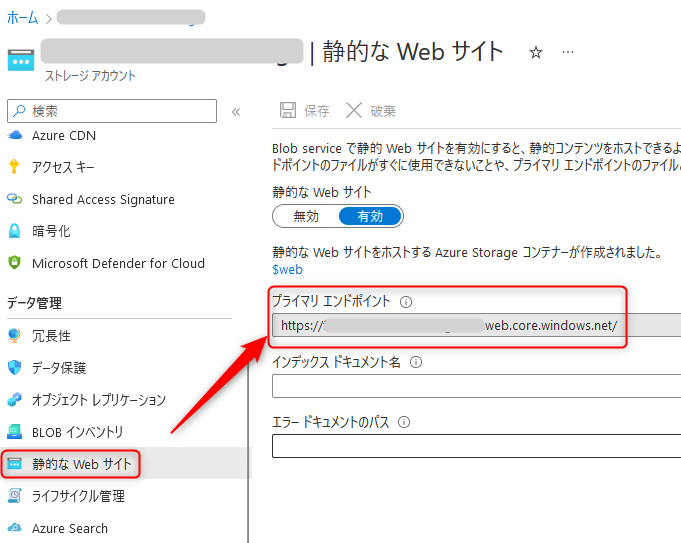The height and width of the screenshot is (543, 681).
Task: Click the magnifier icon in search box
Action: coord(19,111)
